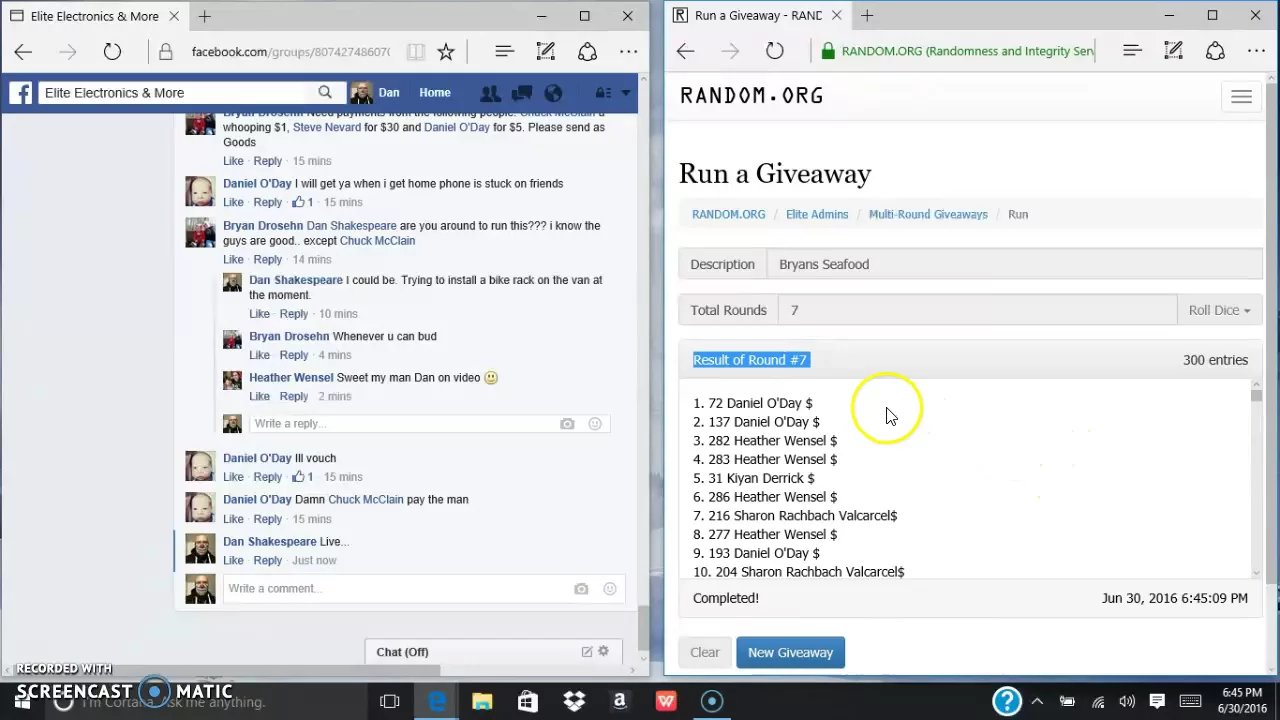Screen dimensions: 1280x720
Task: Click the New Giveaway button
Action: tap(790, 652)
